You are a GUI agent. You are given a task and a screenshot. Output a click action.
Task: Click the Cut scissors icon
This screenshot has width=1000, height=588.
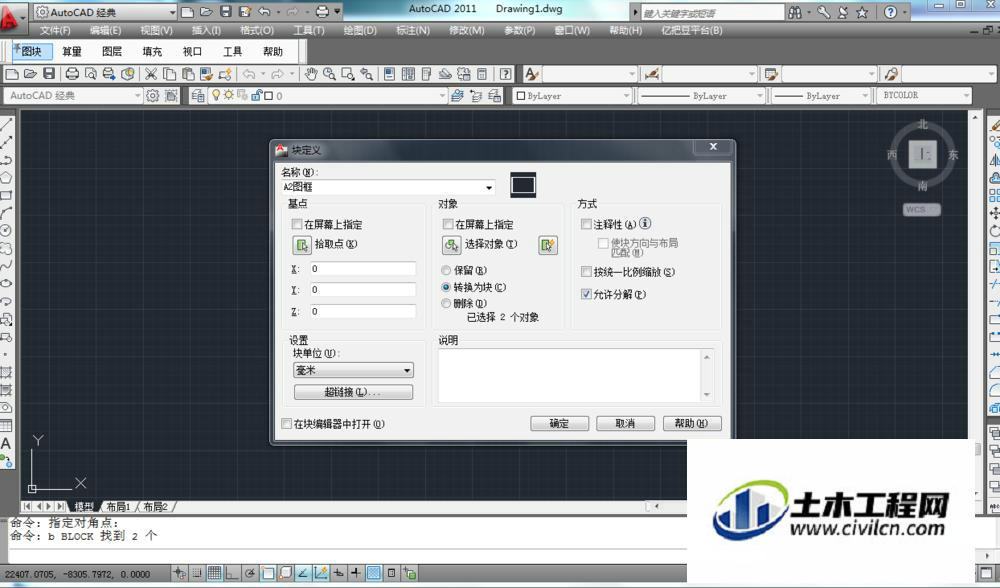click(151, 74)
